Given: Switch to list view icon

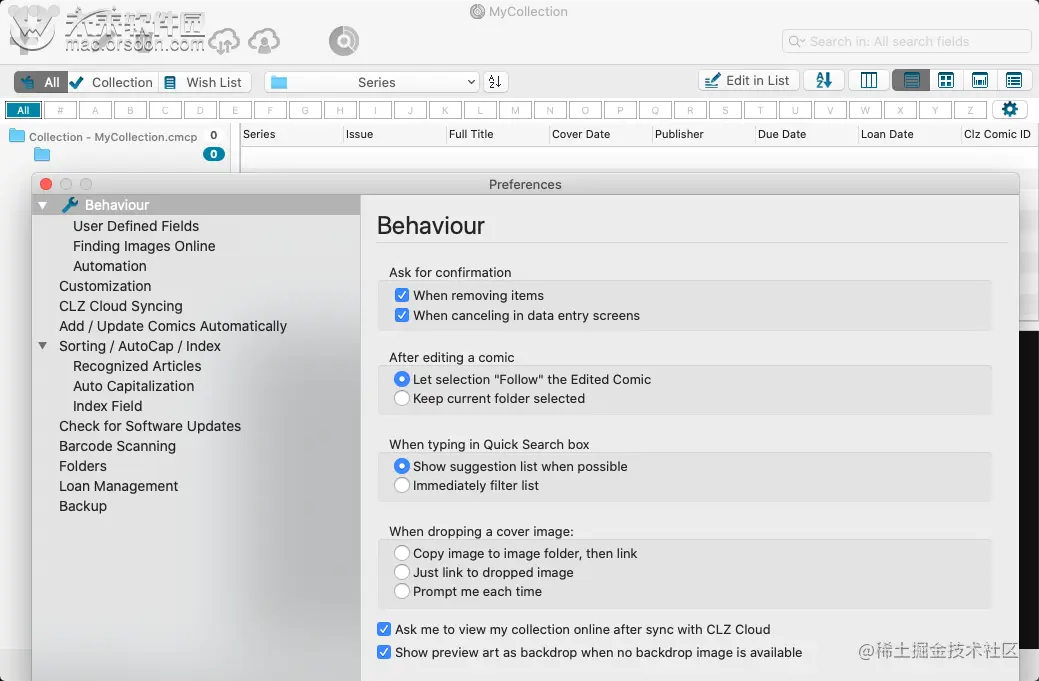Looking at the screenshot, I should (912, 81).
